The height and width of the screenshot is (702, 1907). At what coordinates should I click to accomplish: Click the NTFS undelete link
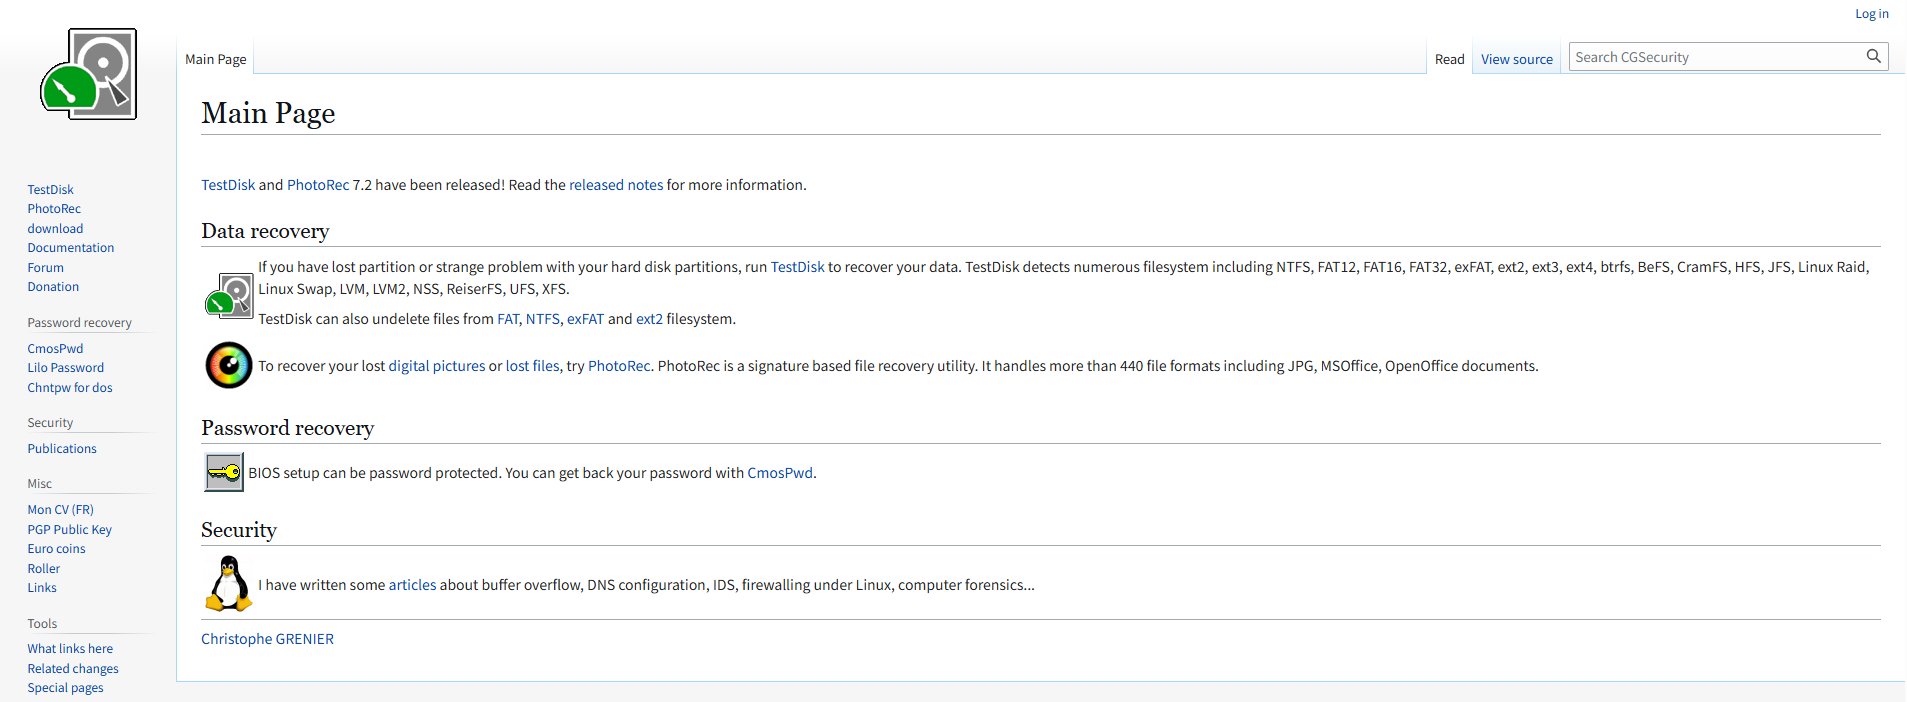click(543, 319)
